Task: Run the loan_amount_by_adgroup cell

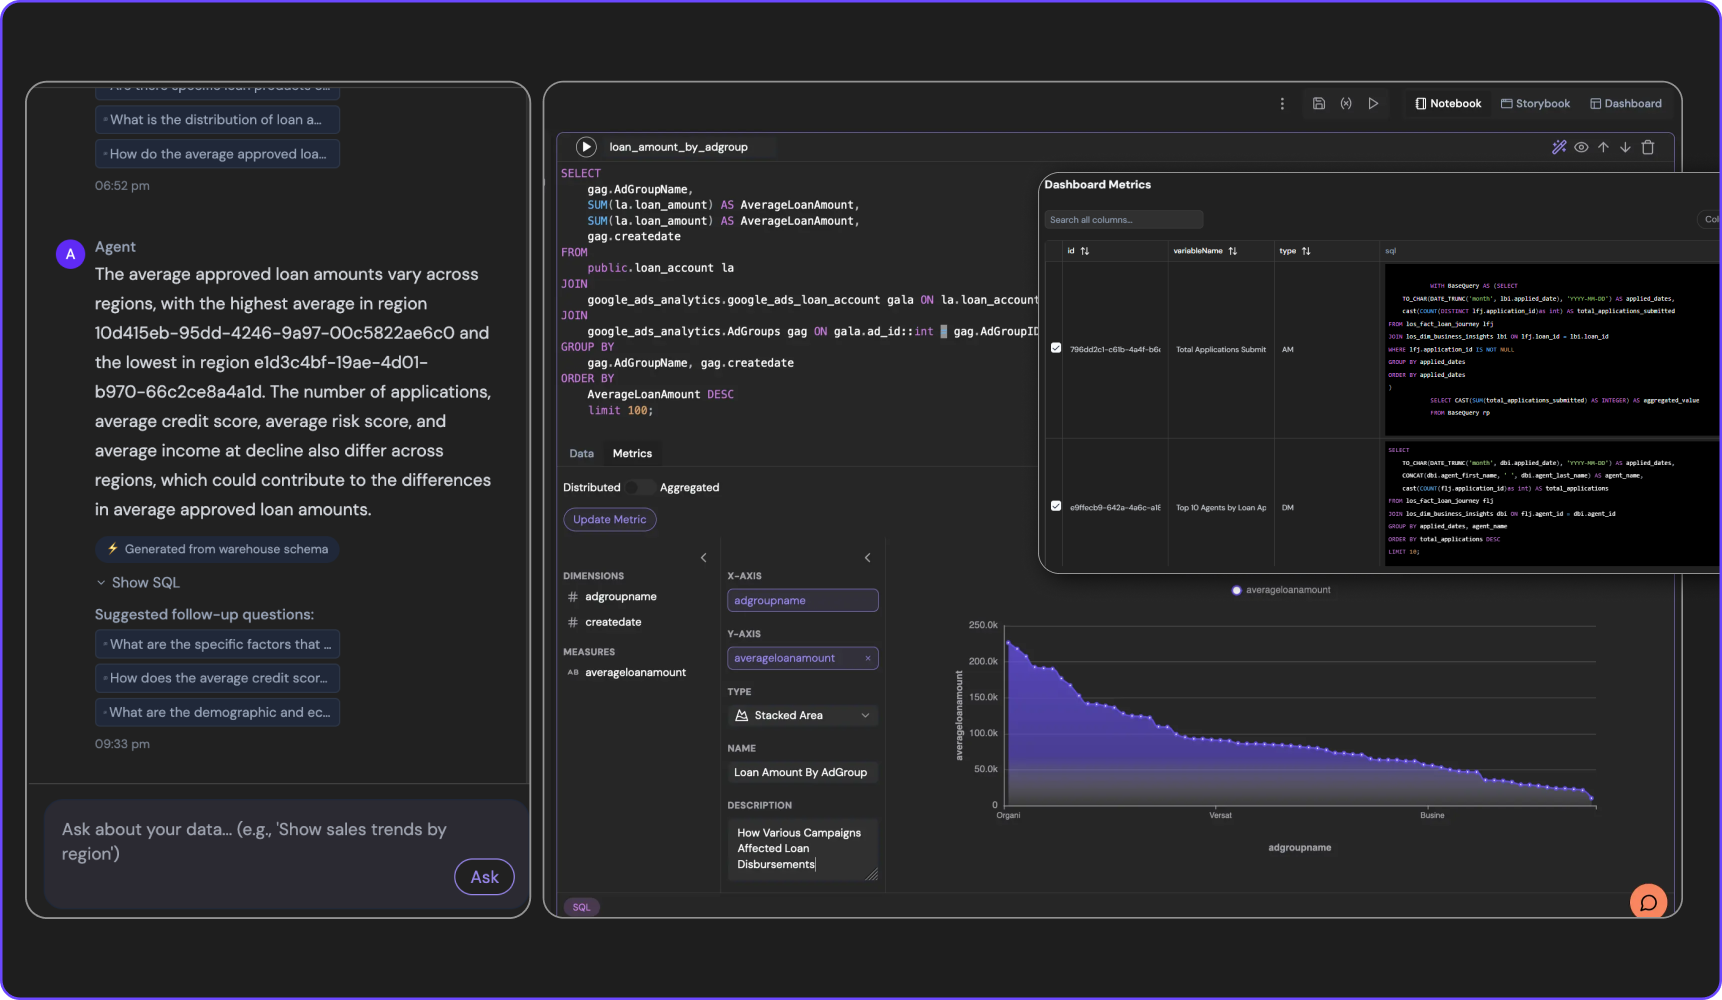Action: point(586,147)
